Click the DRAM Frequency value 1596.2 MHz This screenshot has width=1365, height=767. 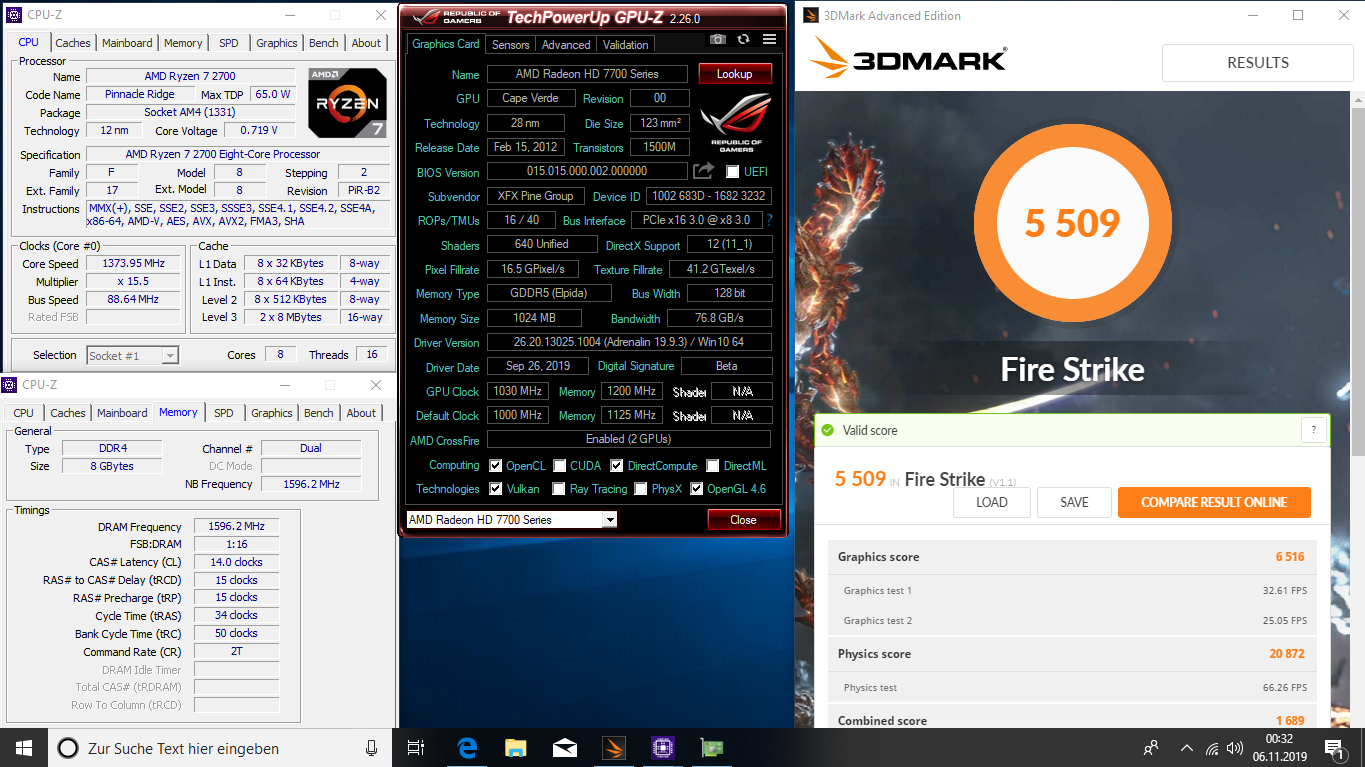click(236, 527)
